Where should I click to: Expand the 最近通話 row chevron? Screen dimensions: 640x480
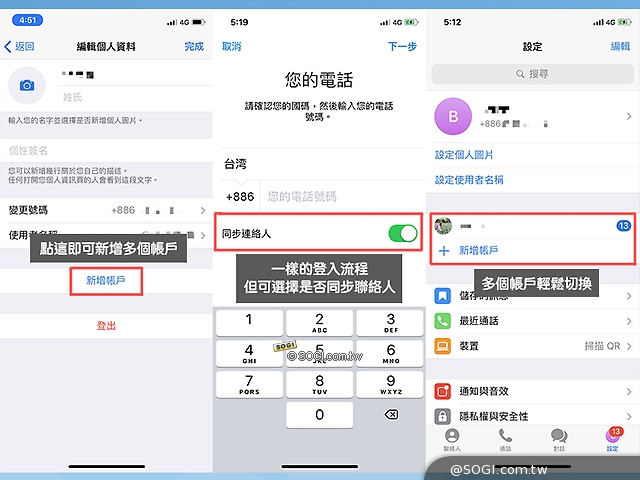[x=629, y=321]
